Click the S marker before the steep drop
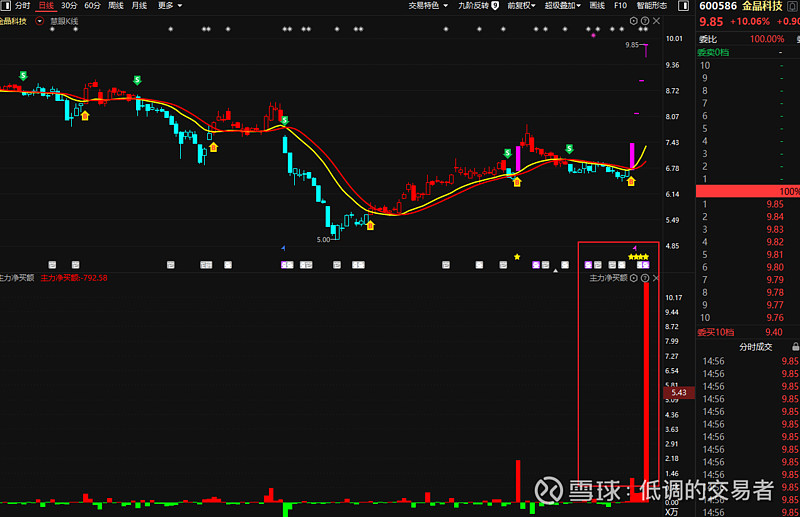 pos(285,120)
